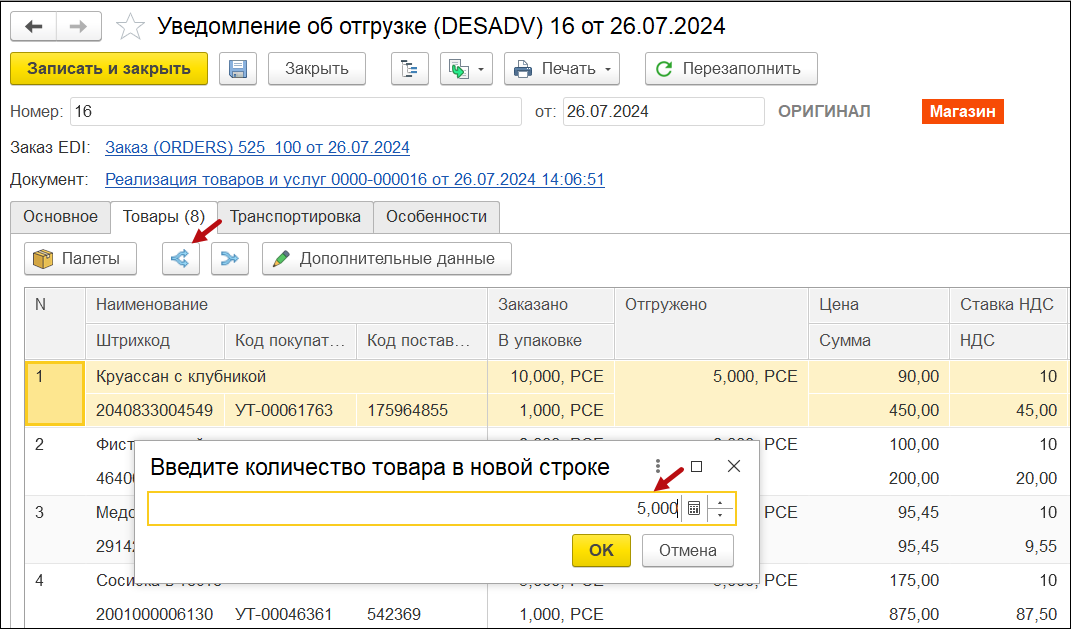Image resolution: width=1071 pixels, height=629 pixels.
Task: Go back with the left arrow button
Action: [33, 27]
